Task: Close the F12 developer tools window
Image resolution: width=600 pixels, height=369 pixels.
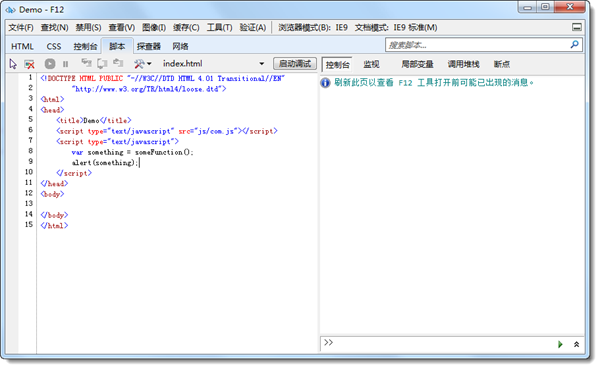Action: click(570, 7)
